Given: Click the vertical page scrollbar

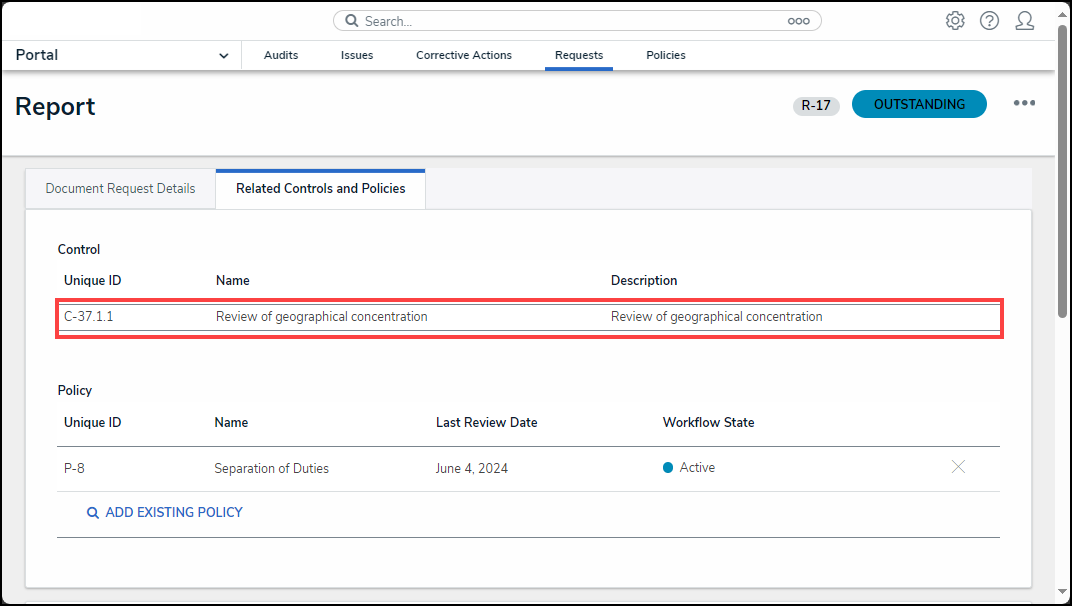Looking at the screenshot, I should point(1063,170).
